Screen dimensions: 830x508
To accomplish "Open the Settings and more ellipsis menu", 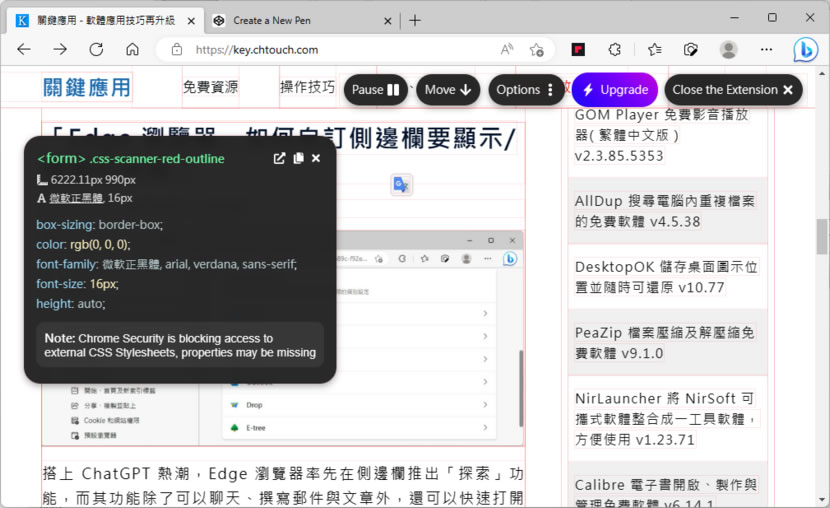I will pos(766,50).
